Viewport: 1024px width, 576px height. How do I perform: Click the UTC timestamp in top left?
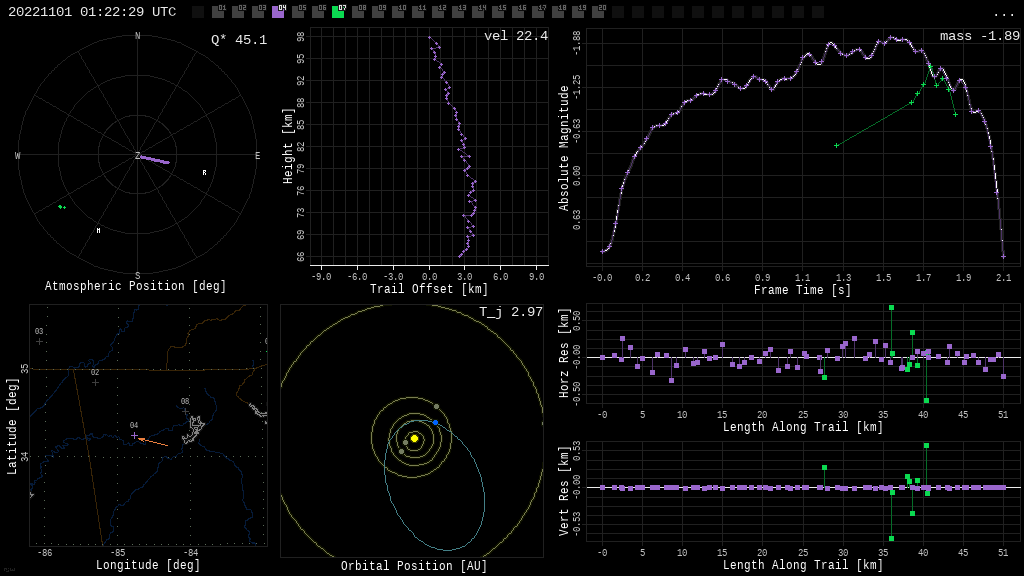point(92,12)
